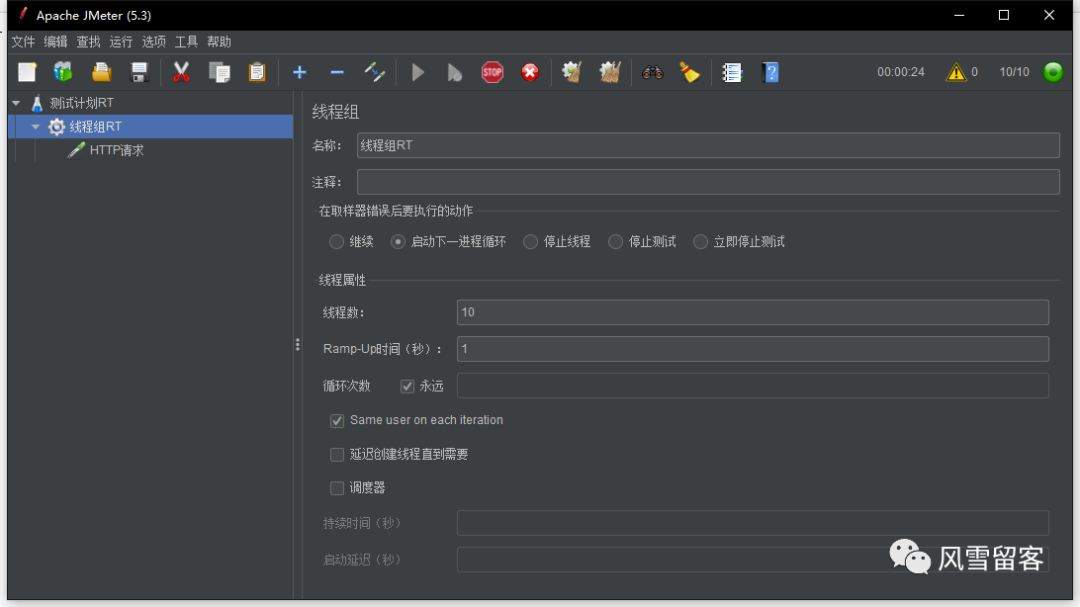Shut down the test with the red X icon

click(x=530, y=72)
